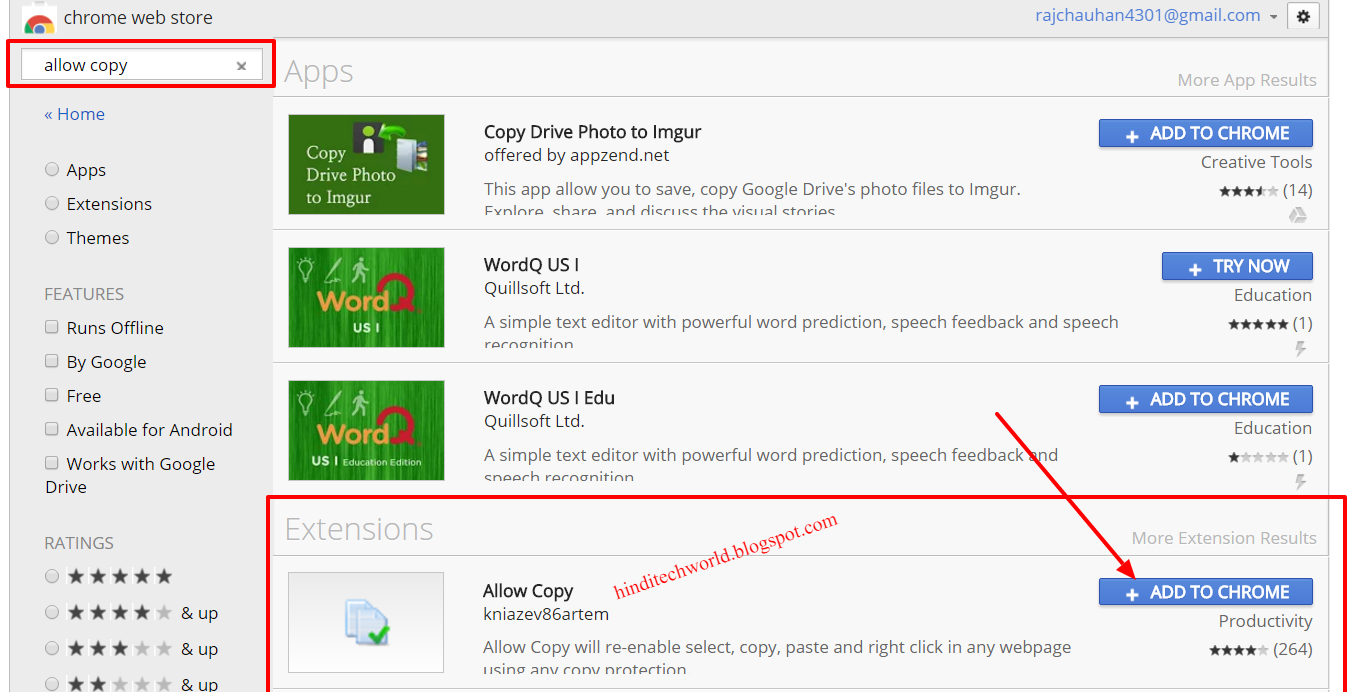Open the WordQ US I Edu title
This screenshot has width=1353, height=692.
pyautogui.click(x=549, y=398)
